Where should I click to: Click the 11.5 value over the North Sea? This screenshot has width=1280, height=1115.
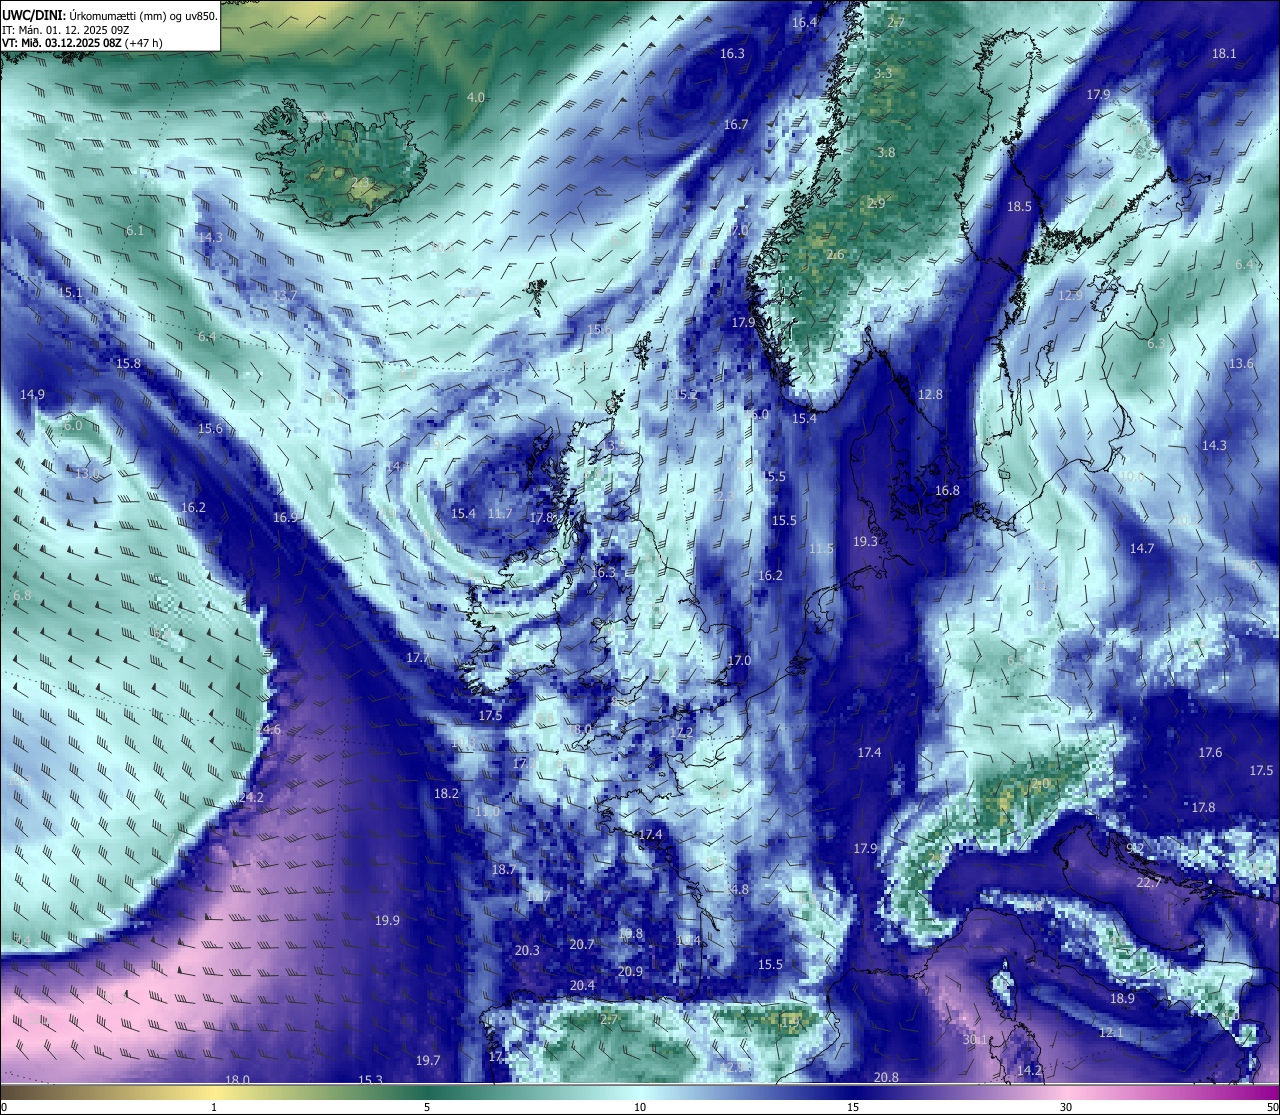tap(821, 548)
